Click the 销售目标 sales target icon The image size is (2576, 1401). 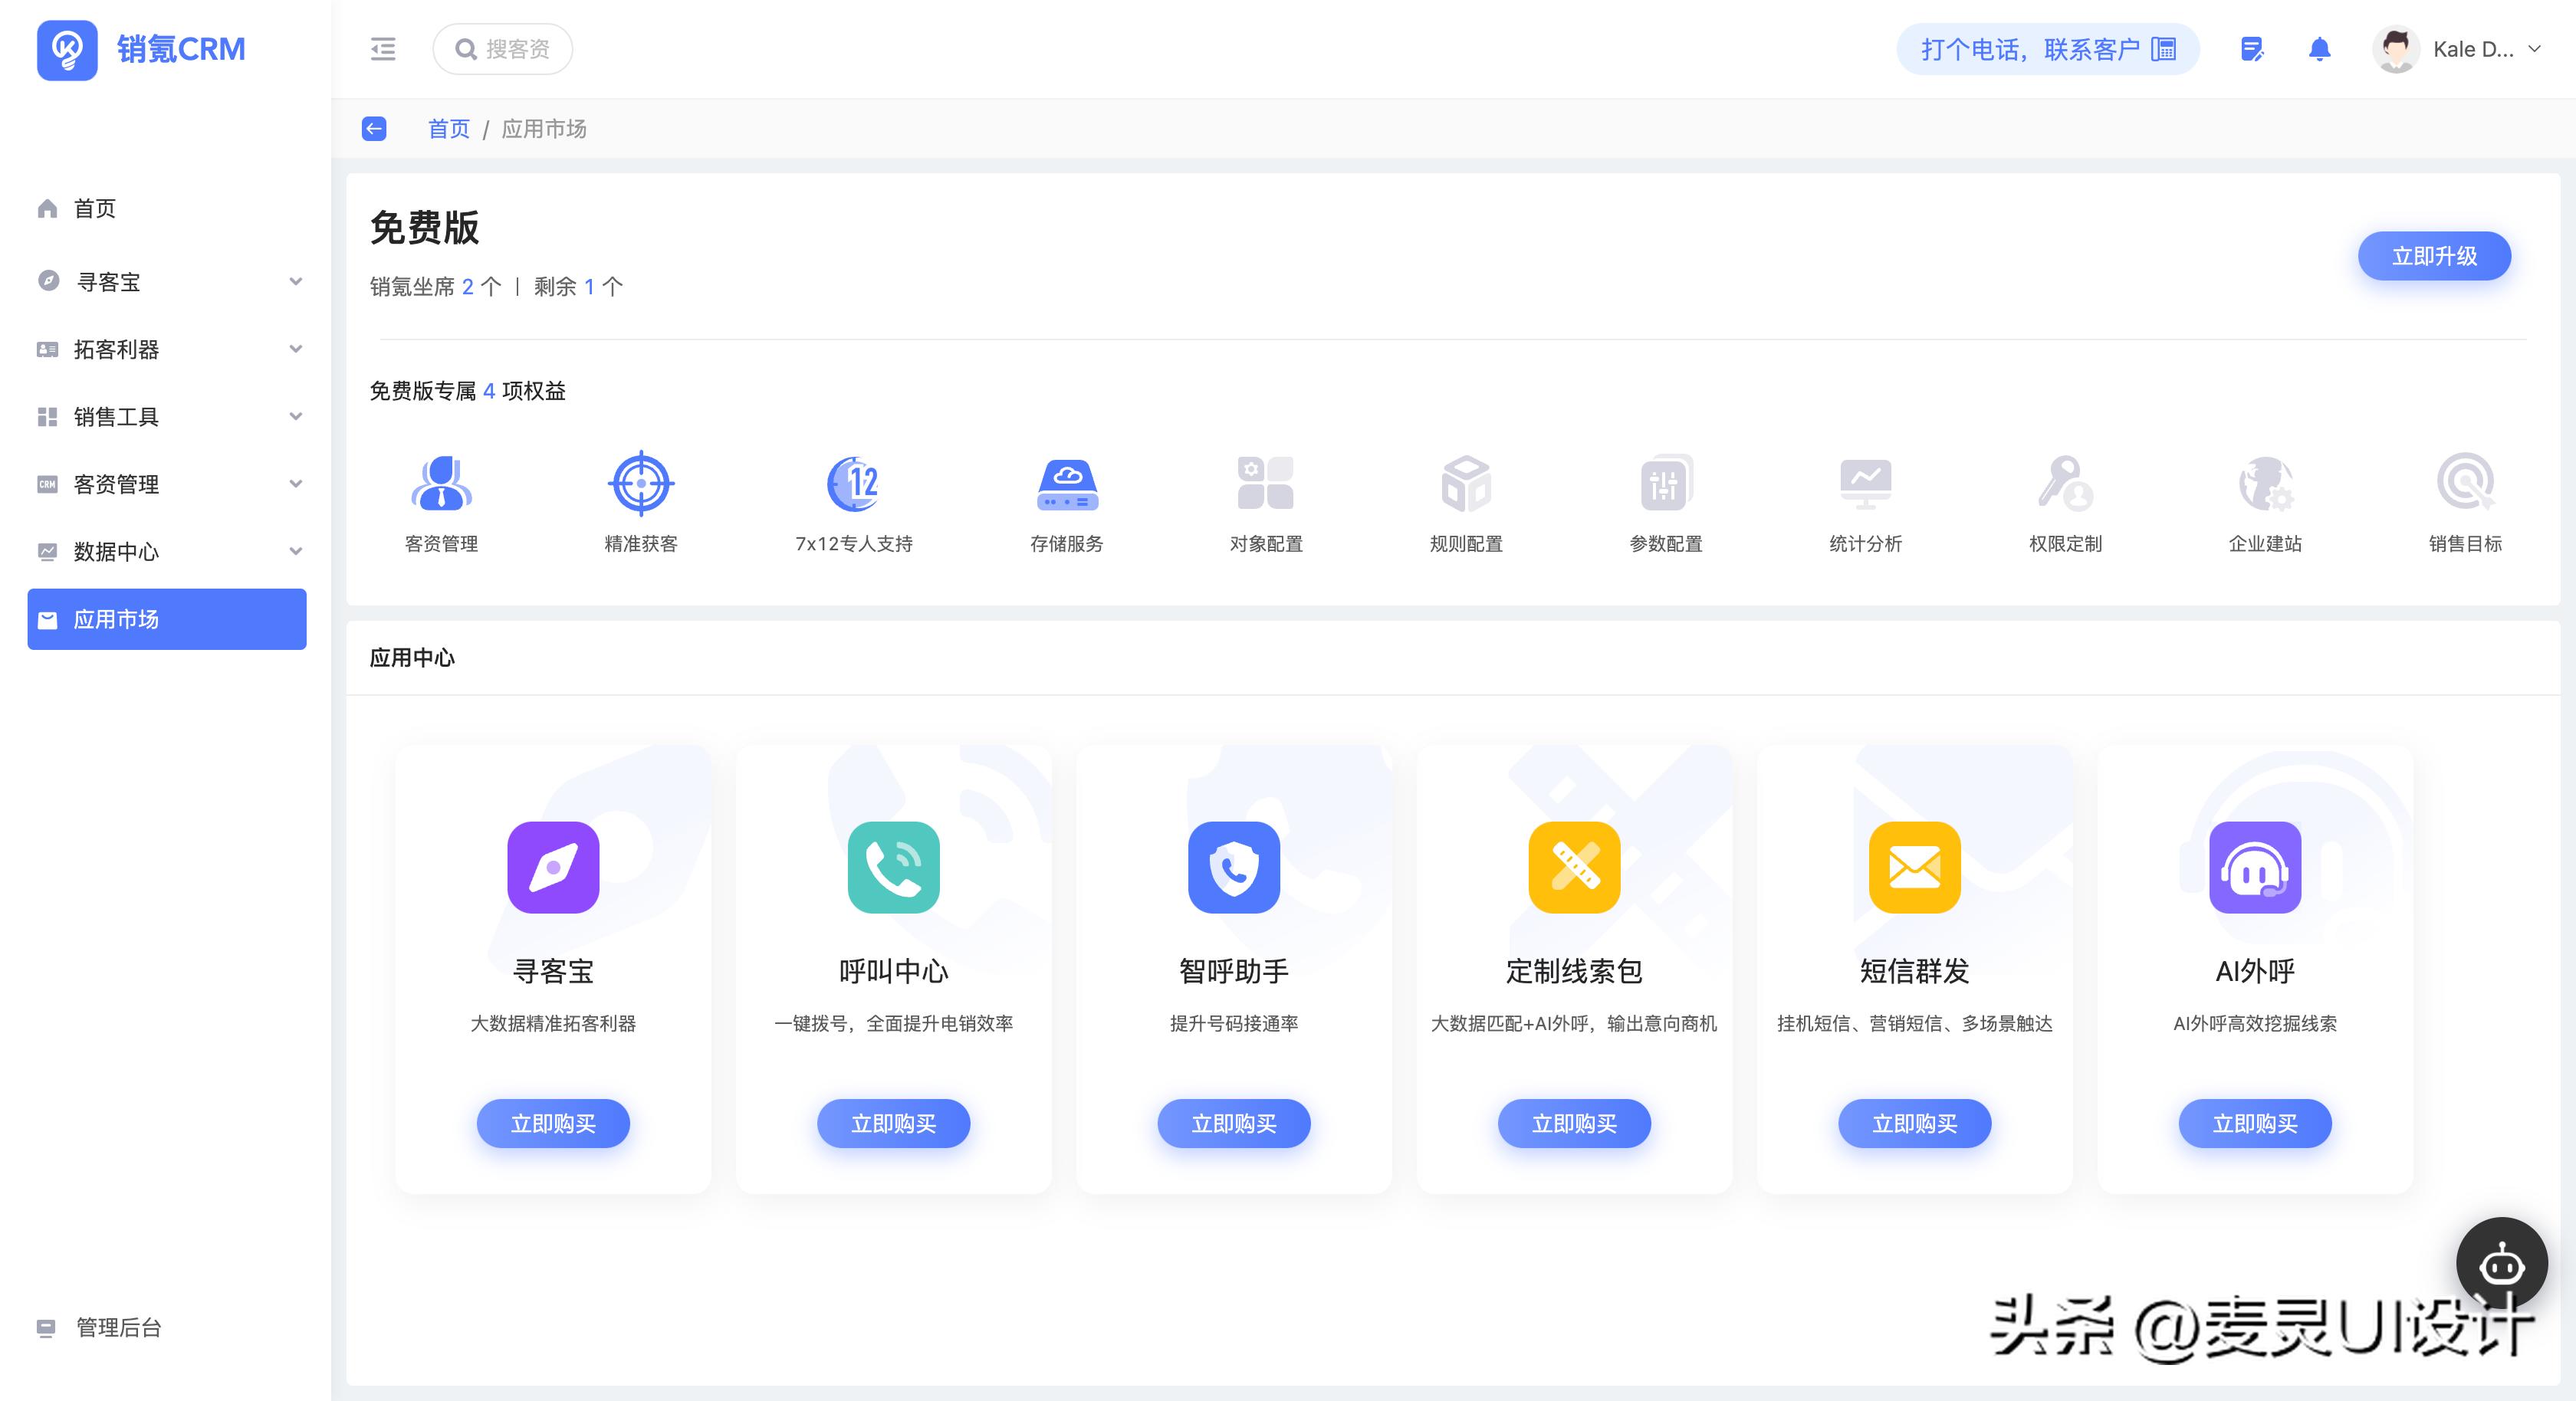[x=2464, y=484]
